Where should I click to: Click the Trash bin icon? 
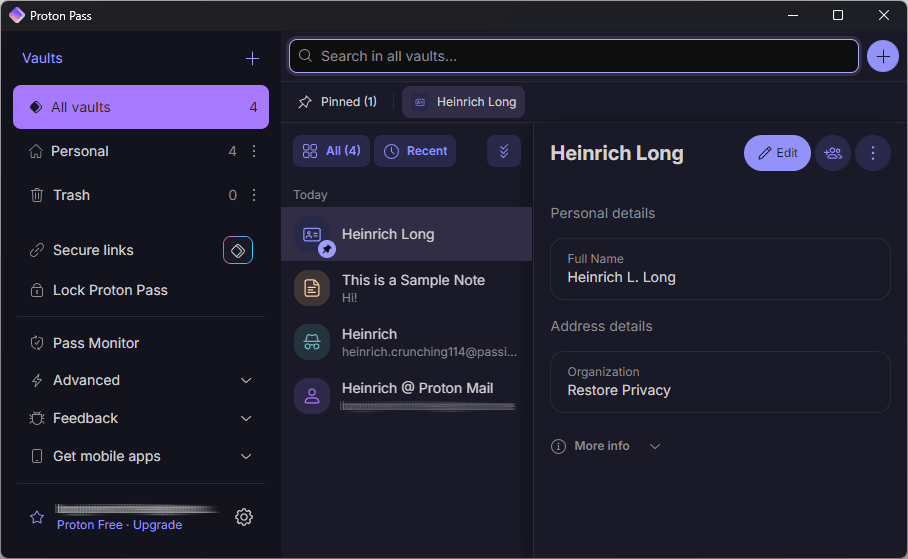[x=36, y=195]
